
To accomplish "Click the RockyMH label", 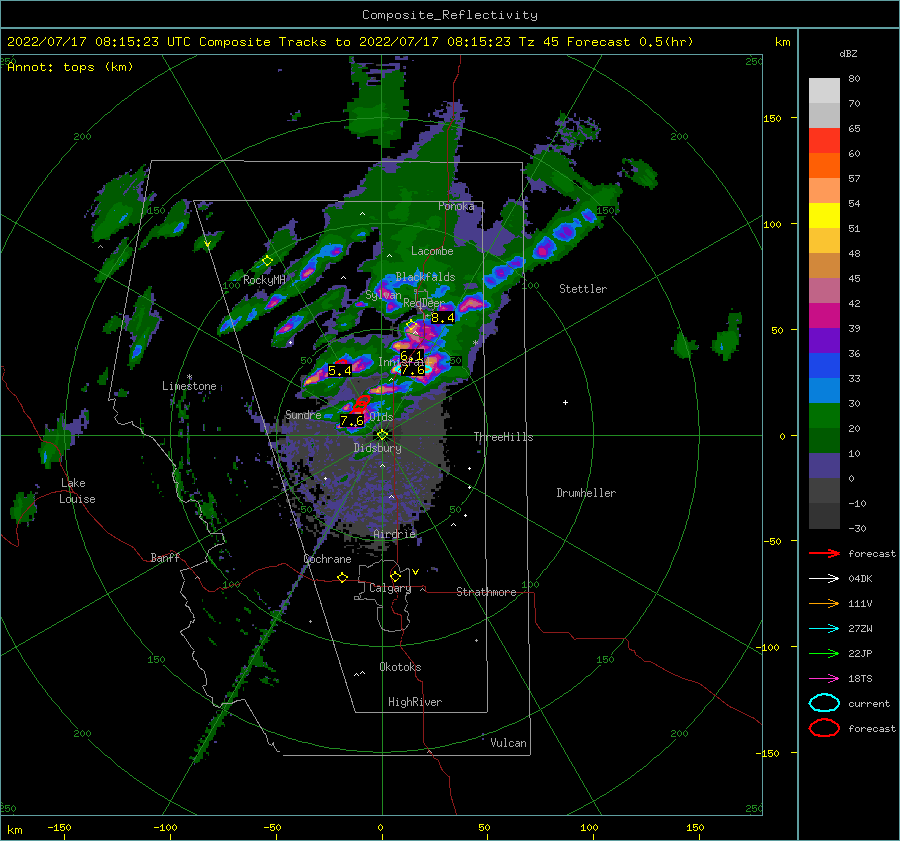I will pos(264,280).
